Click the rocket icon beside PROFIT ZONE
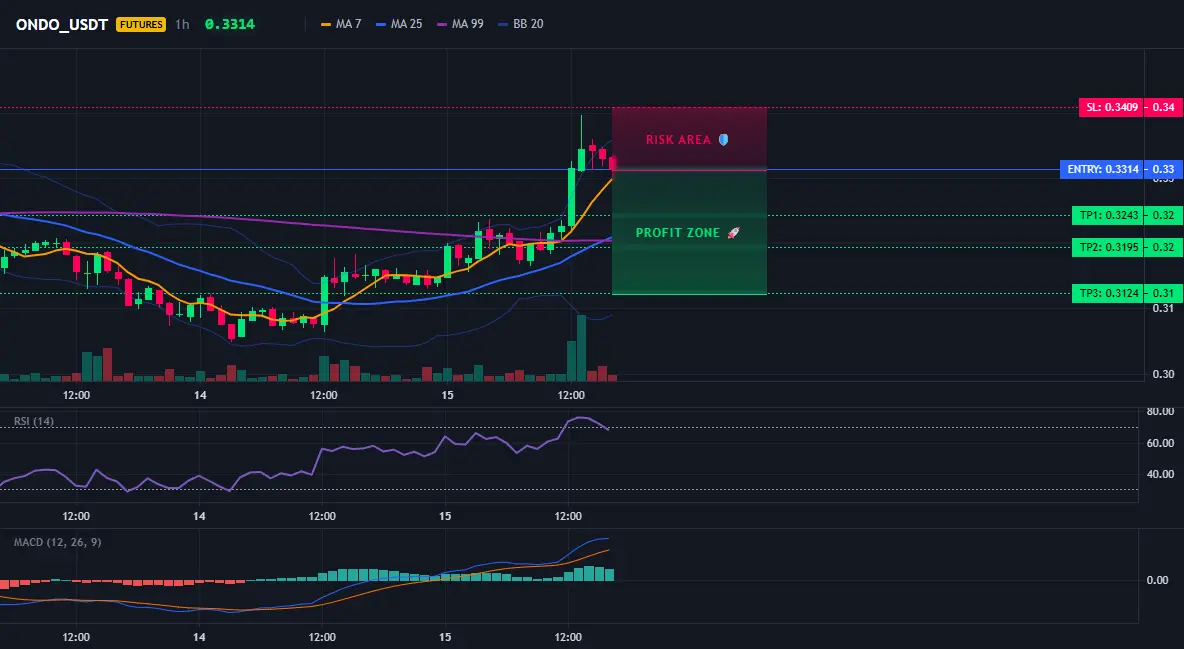 (x=733, y=233)
